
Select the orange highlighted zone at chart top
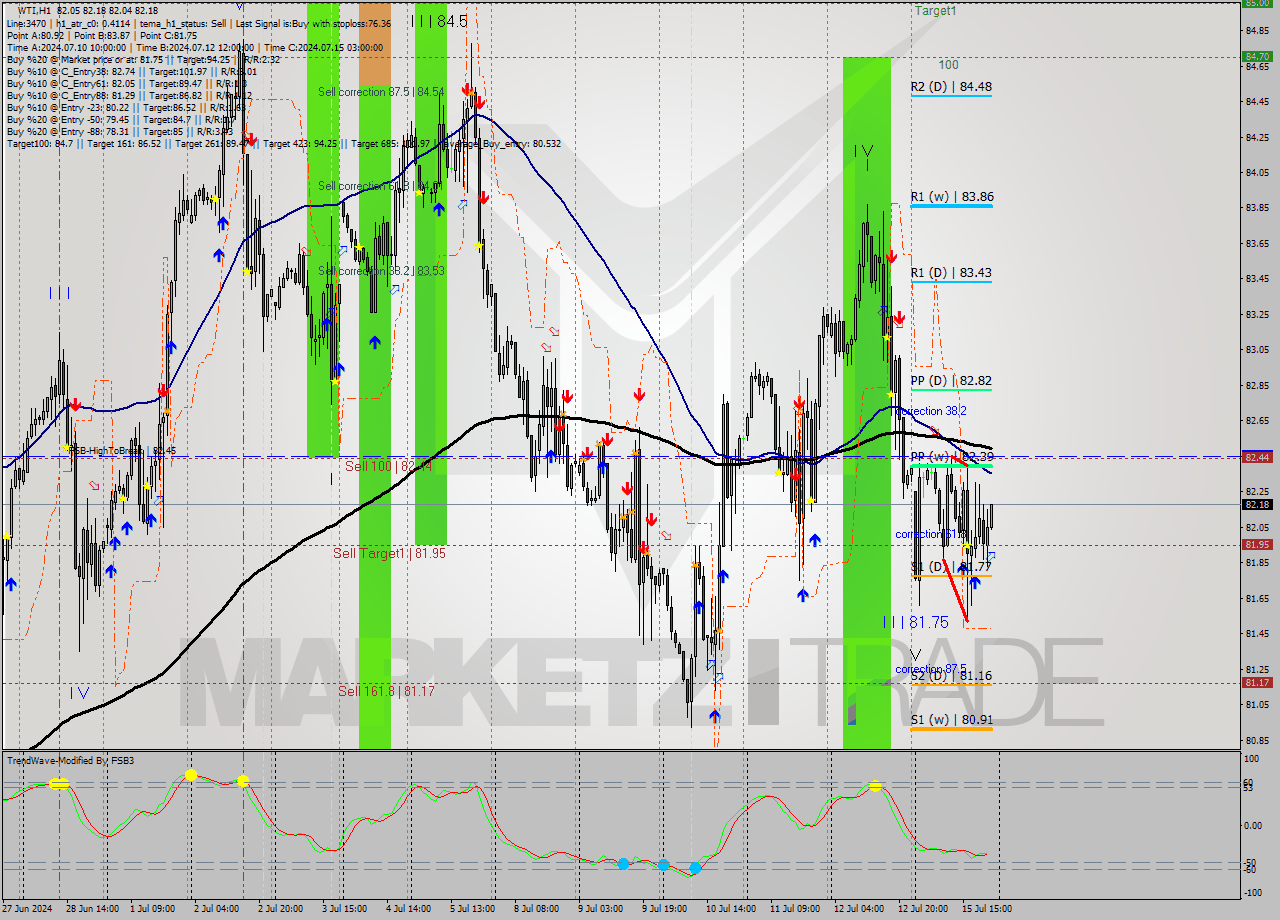[375, 43]
